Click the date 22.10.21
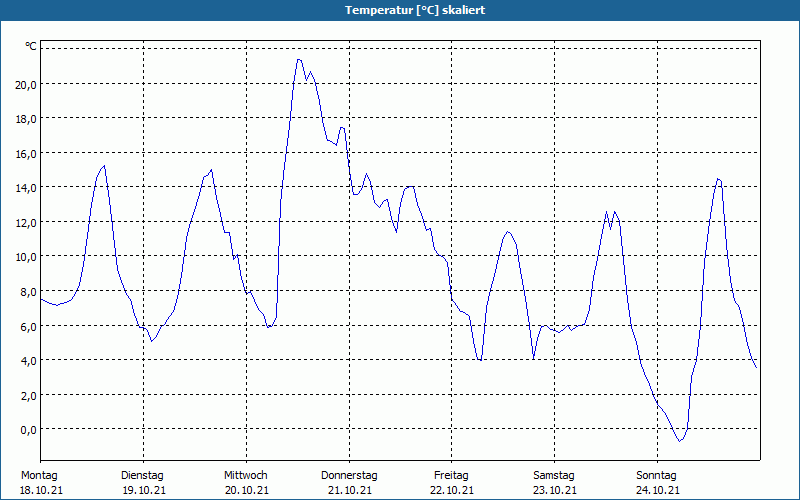The width and height of the screenshot is (800, 500). (452, 490)
